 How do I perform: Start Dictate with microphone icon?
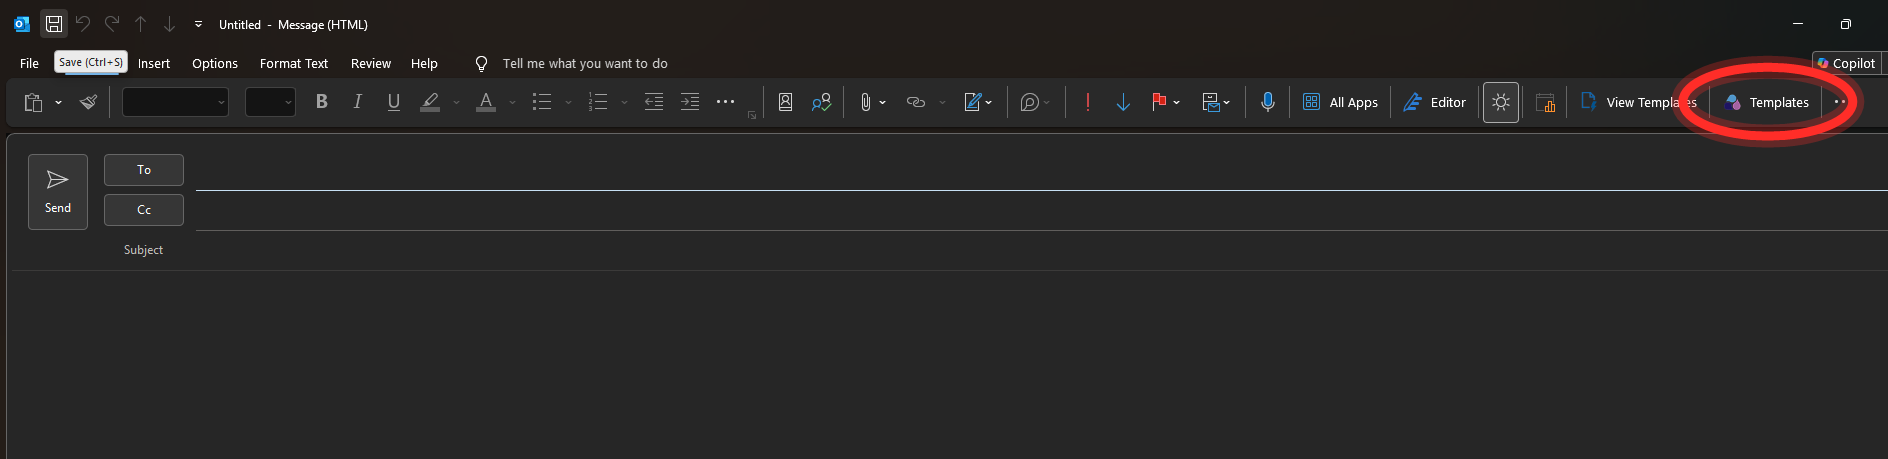1268,102
